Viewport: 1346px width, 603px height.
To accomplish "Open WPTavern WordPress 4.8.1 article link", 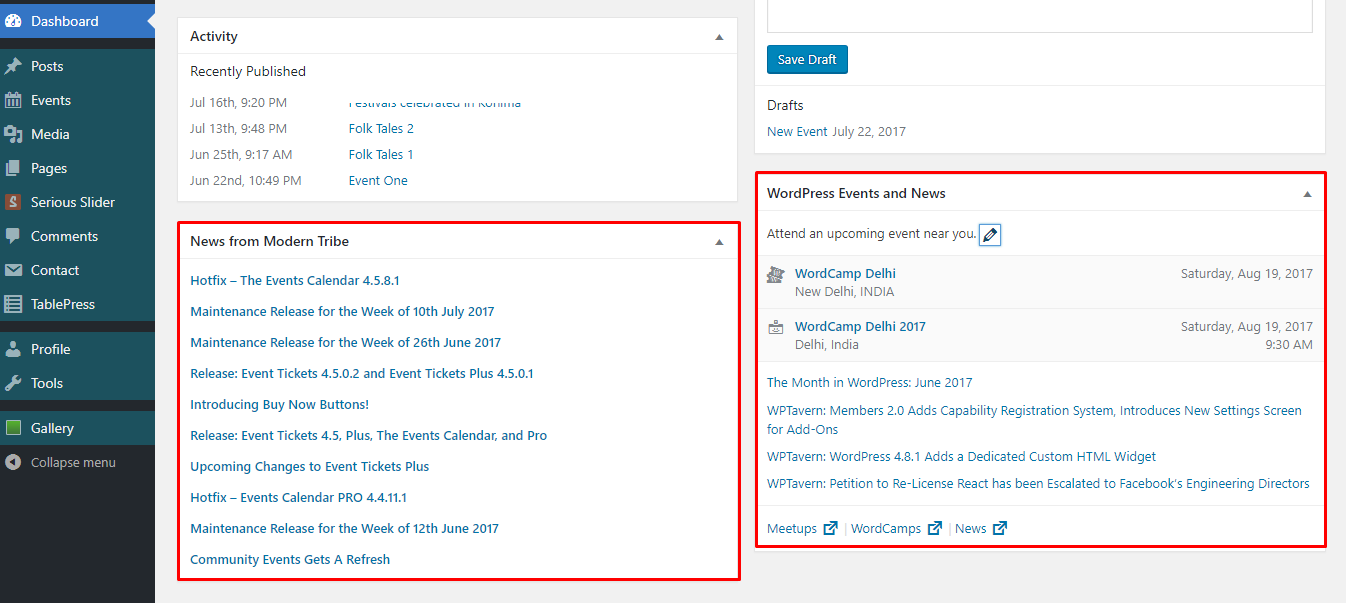I will pyautogui.click(x=961, y=456).
